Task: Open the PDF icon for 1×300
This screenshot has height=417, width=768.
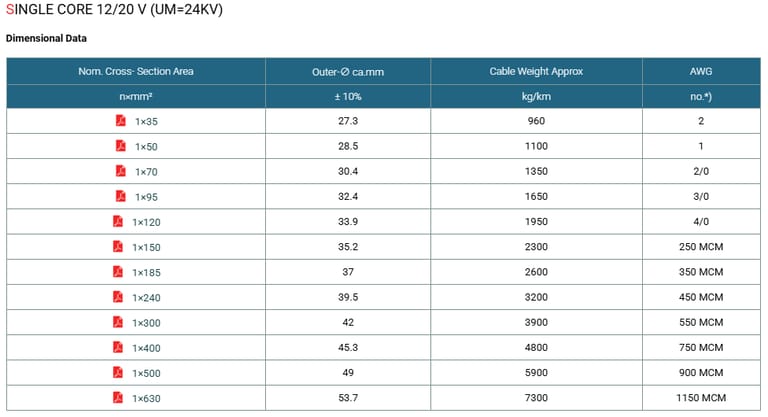Action: coord(118,322)
